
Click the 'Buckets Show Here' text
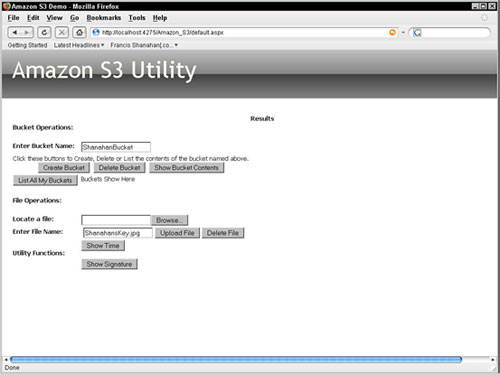108,179
